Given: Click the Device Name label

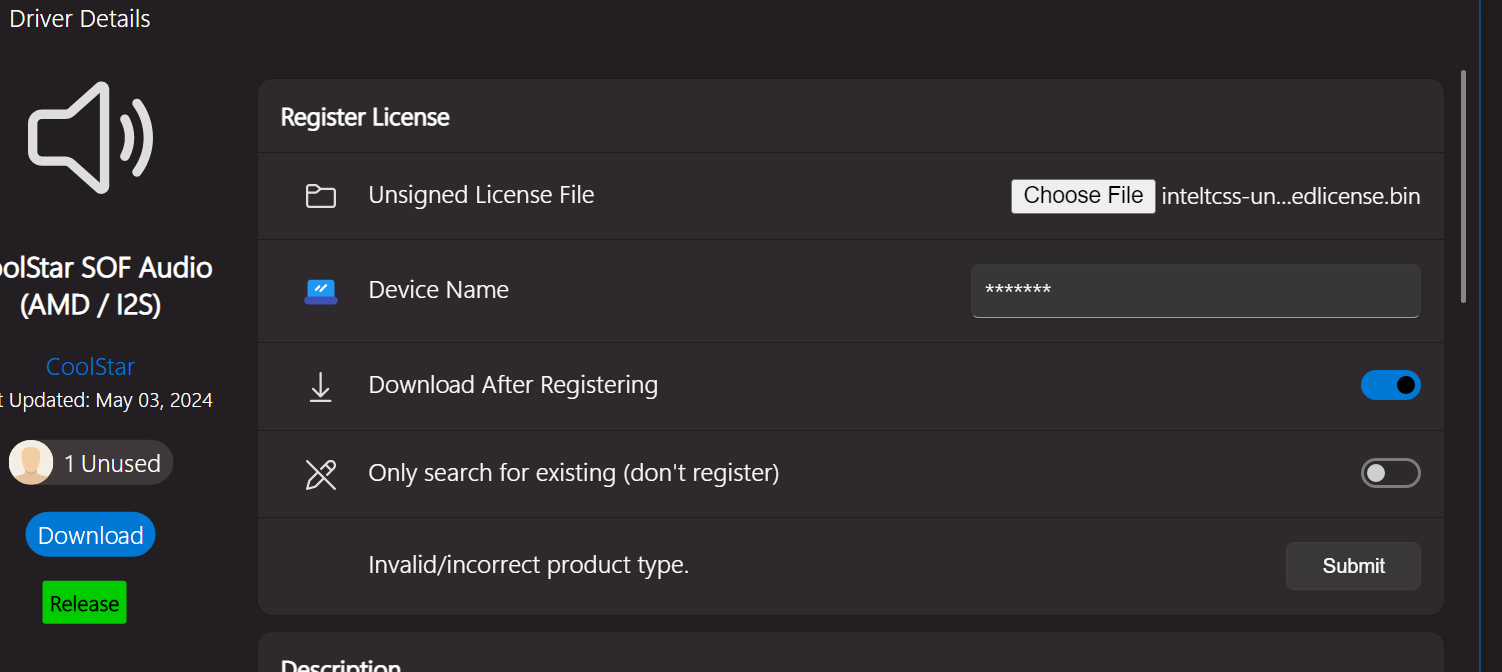Looking at the screenshot, I should coord(439,290).
